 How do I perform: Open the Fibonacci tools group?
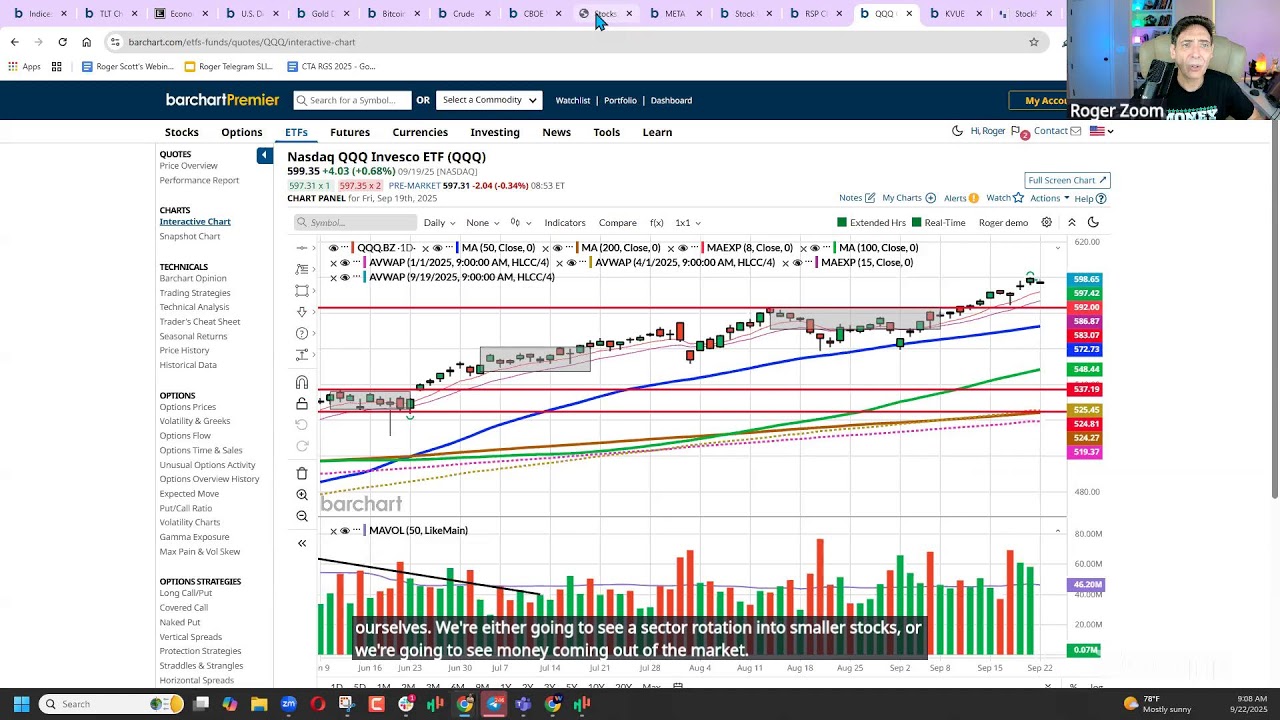[x=302, y=269]
